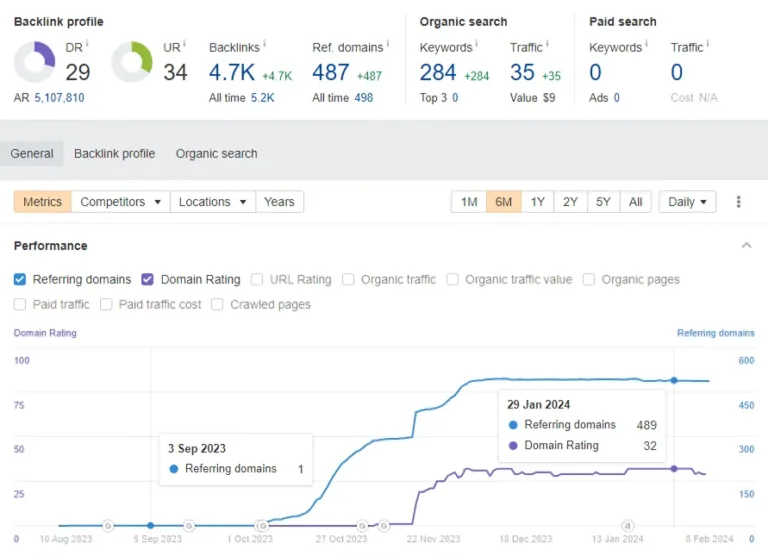Select the 1Y time range button
768x556 pixels.
click(537, 202)
